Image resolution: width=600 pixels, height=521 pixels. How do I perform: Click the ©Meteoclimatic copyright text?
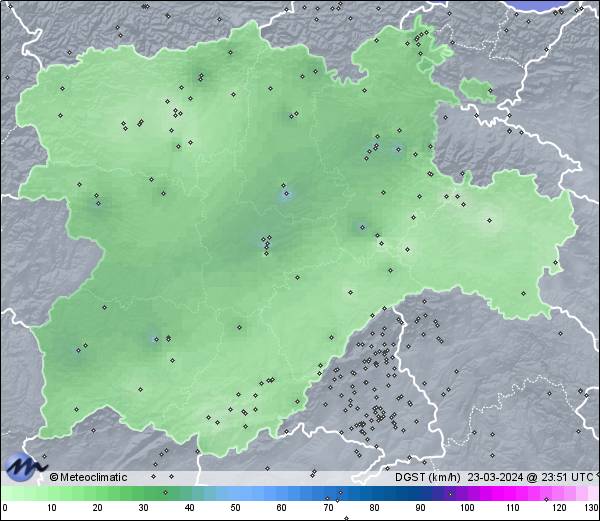click(x=88, y=477)
